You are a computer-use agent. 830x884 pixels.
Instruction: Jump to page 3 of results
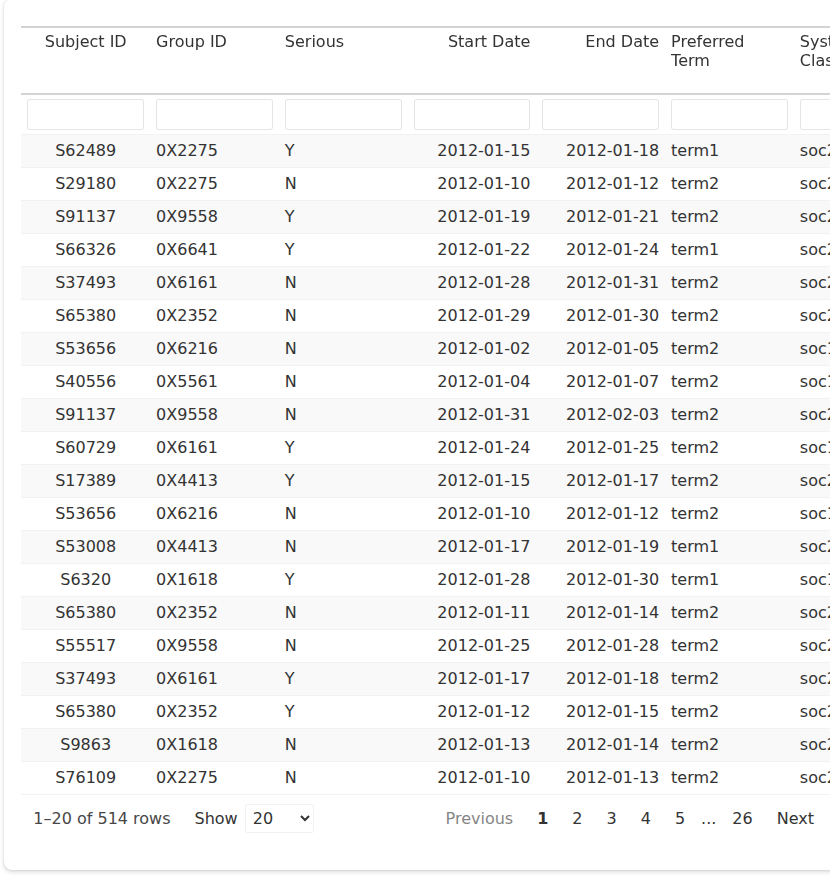coord(611,819)
